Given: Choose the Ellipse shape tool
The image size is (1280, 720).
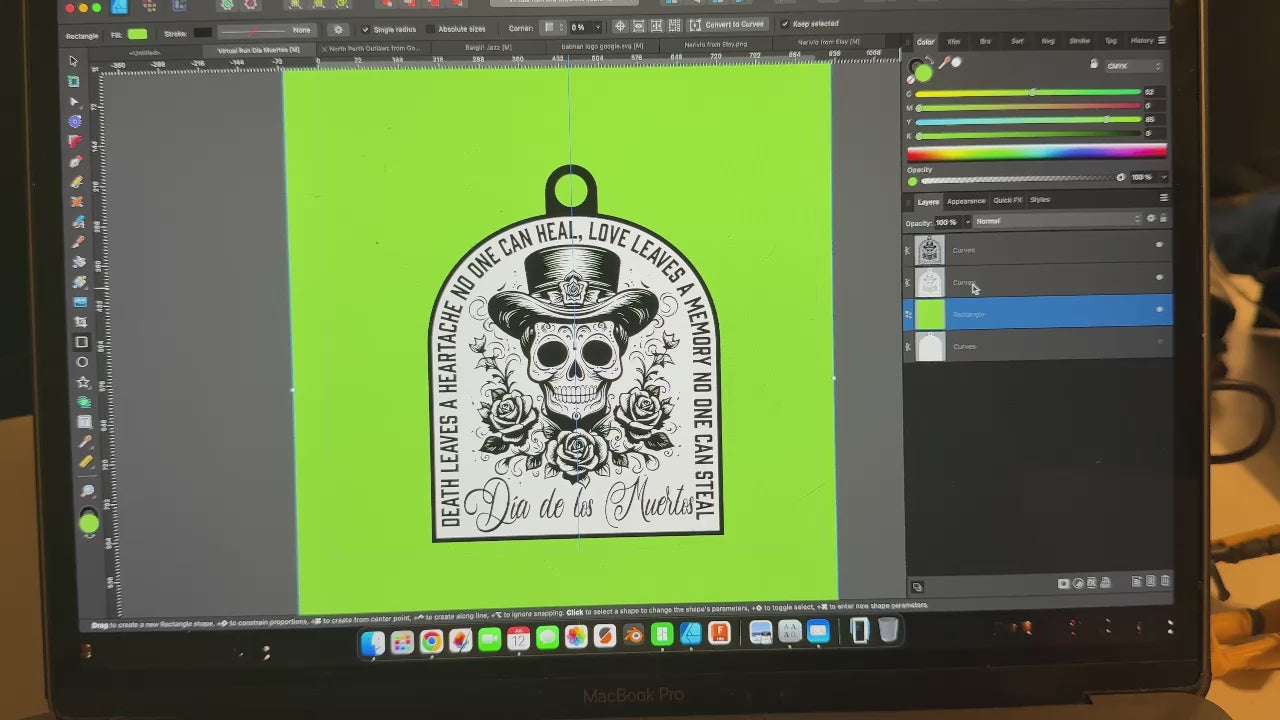Looking at the screenshot, I should click(x=82, y=362).
